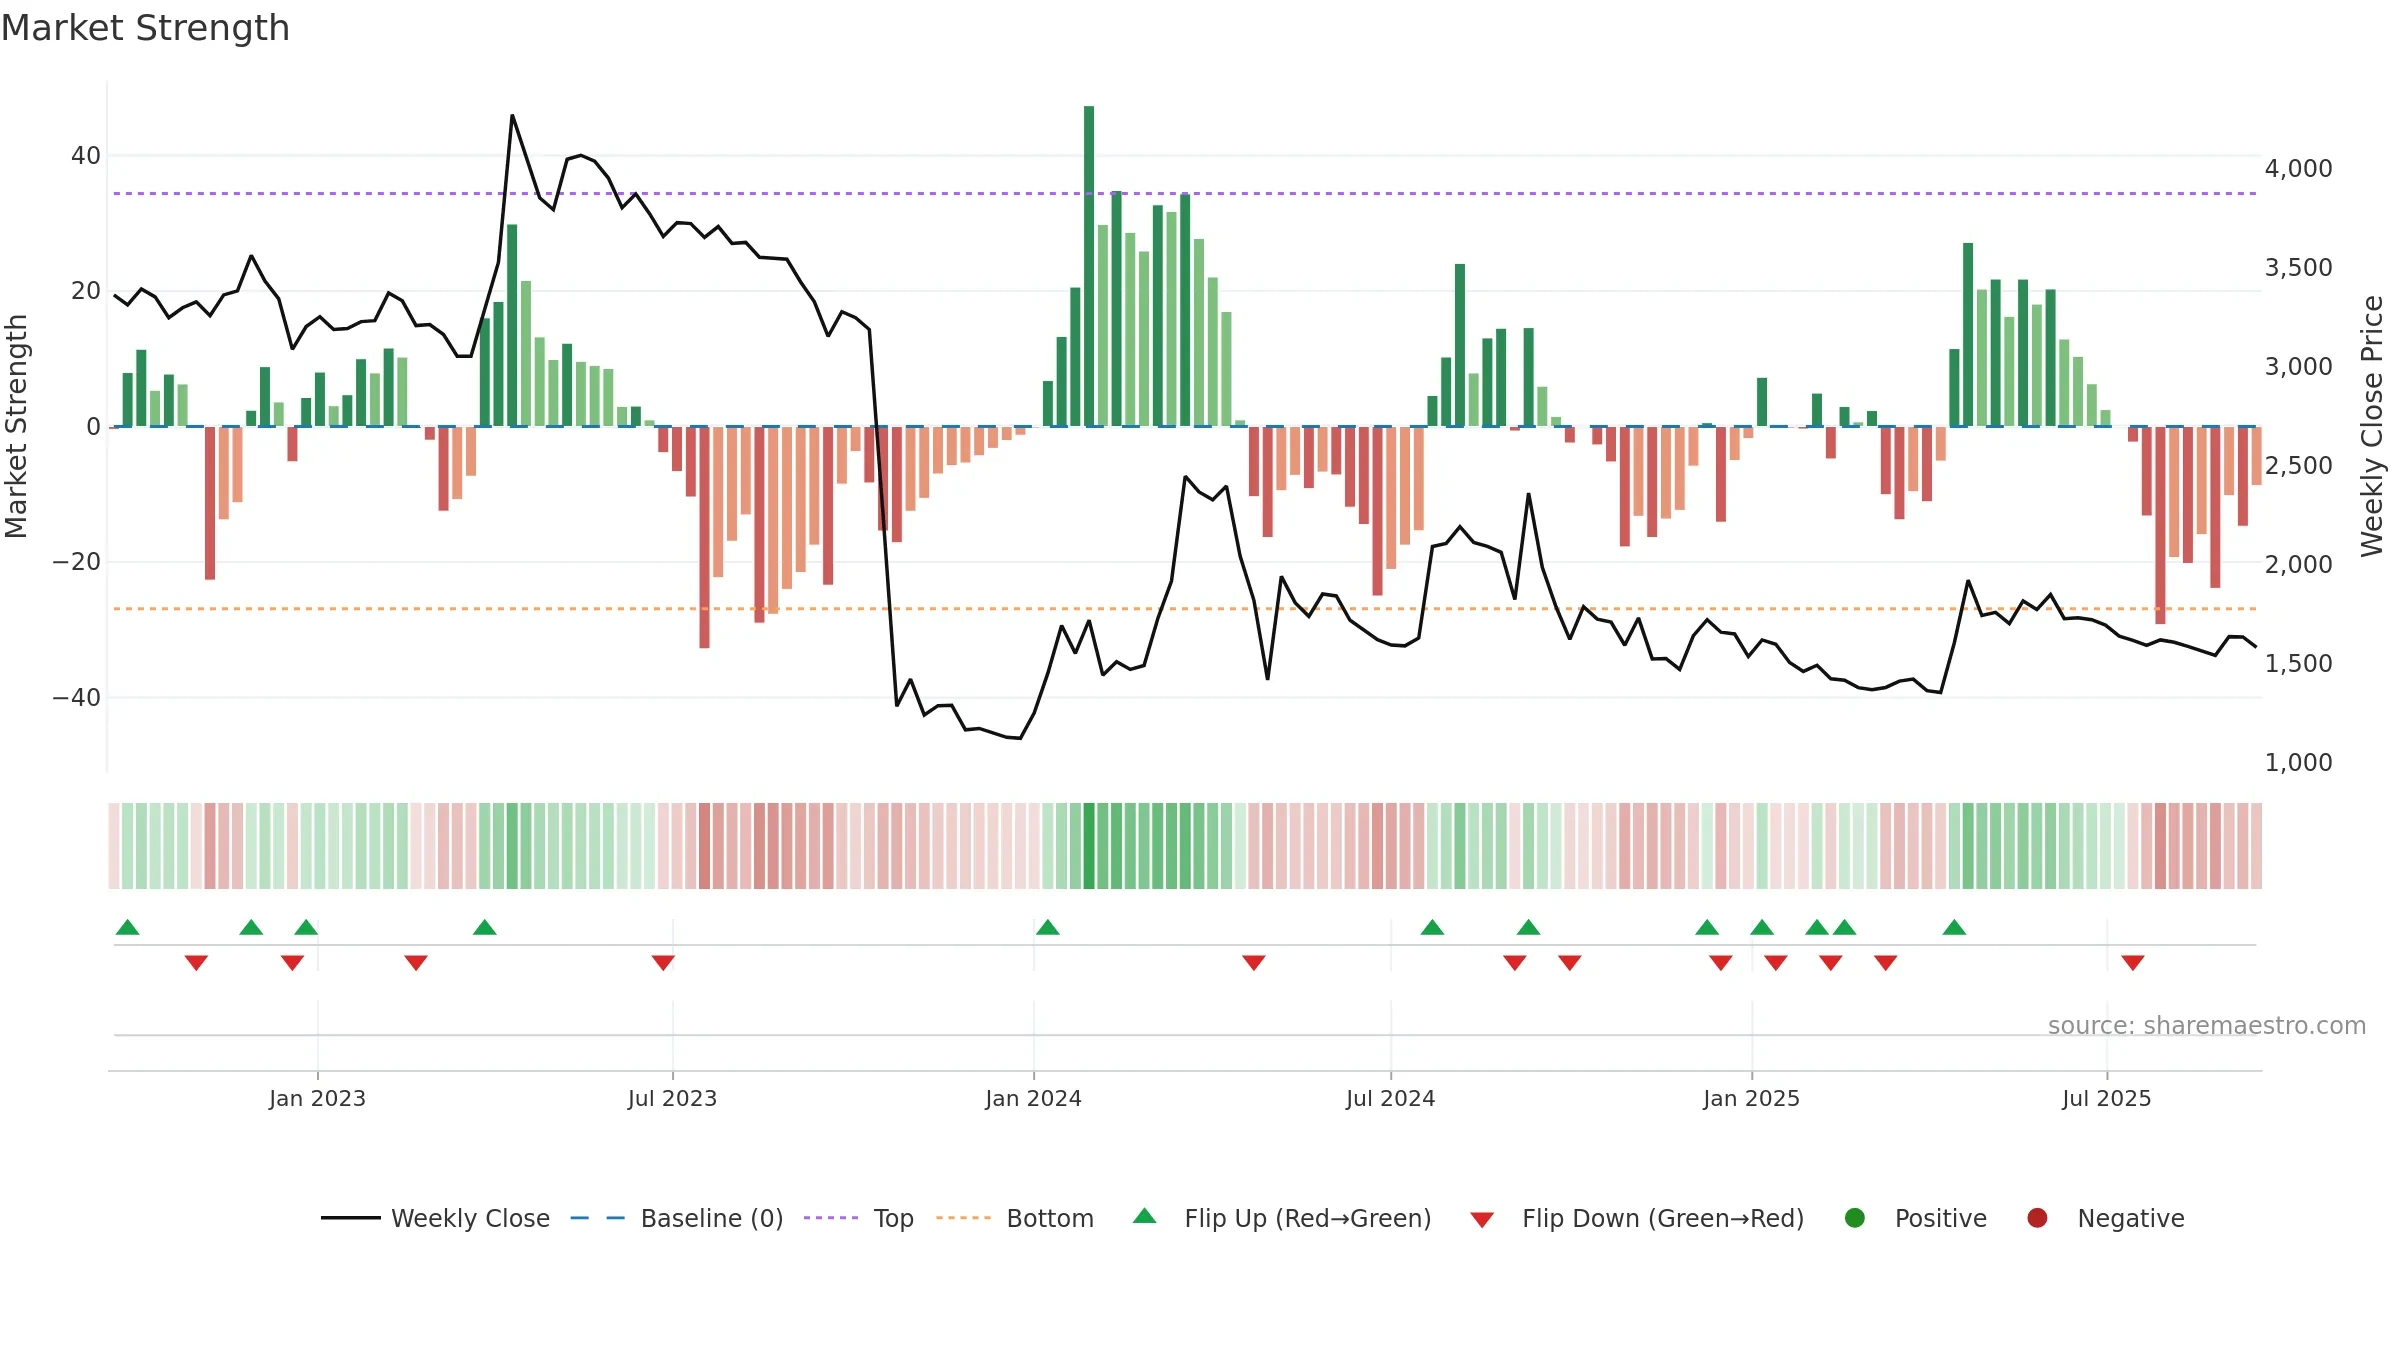
Task: Click the 'Weekly Close Price' axis title
Action: tap(2372, 426)
